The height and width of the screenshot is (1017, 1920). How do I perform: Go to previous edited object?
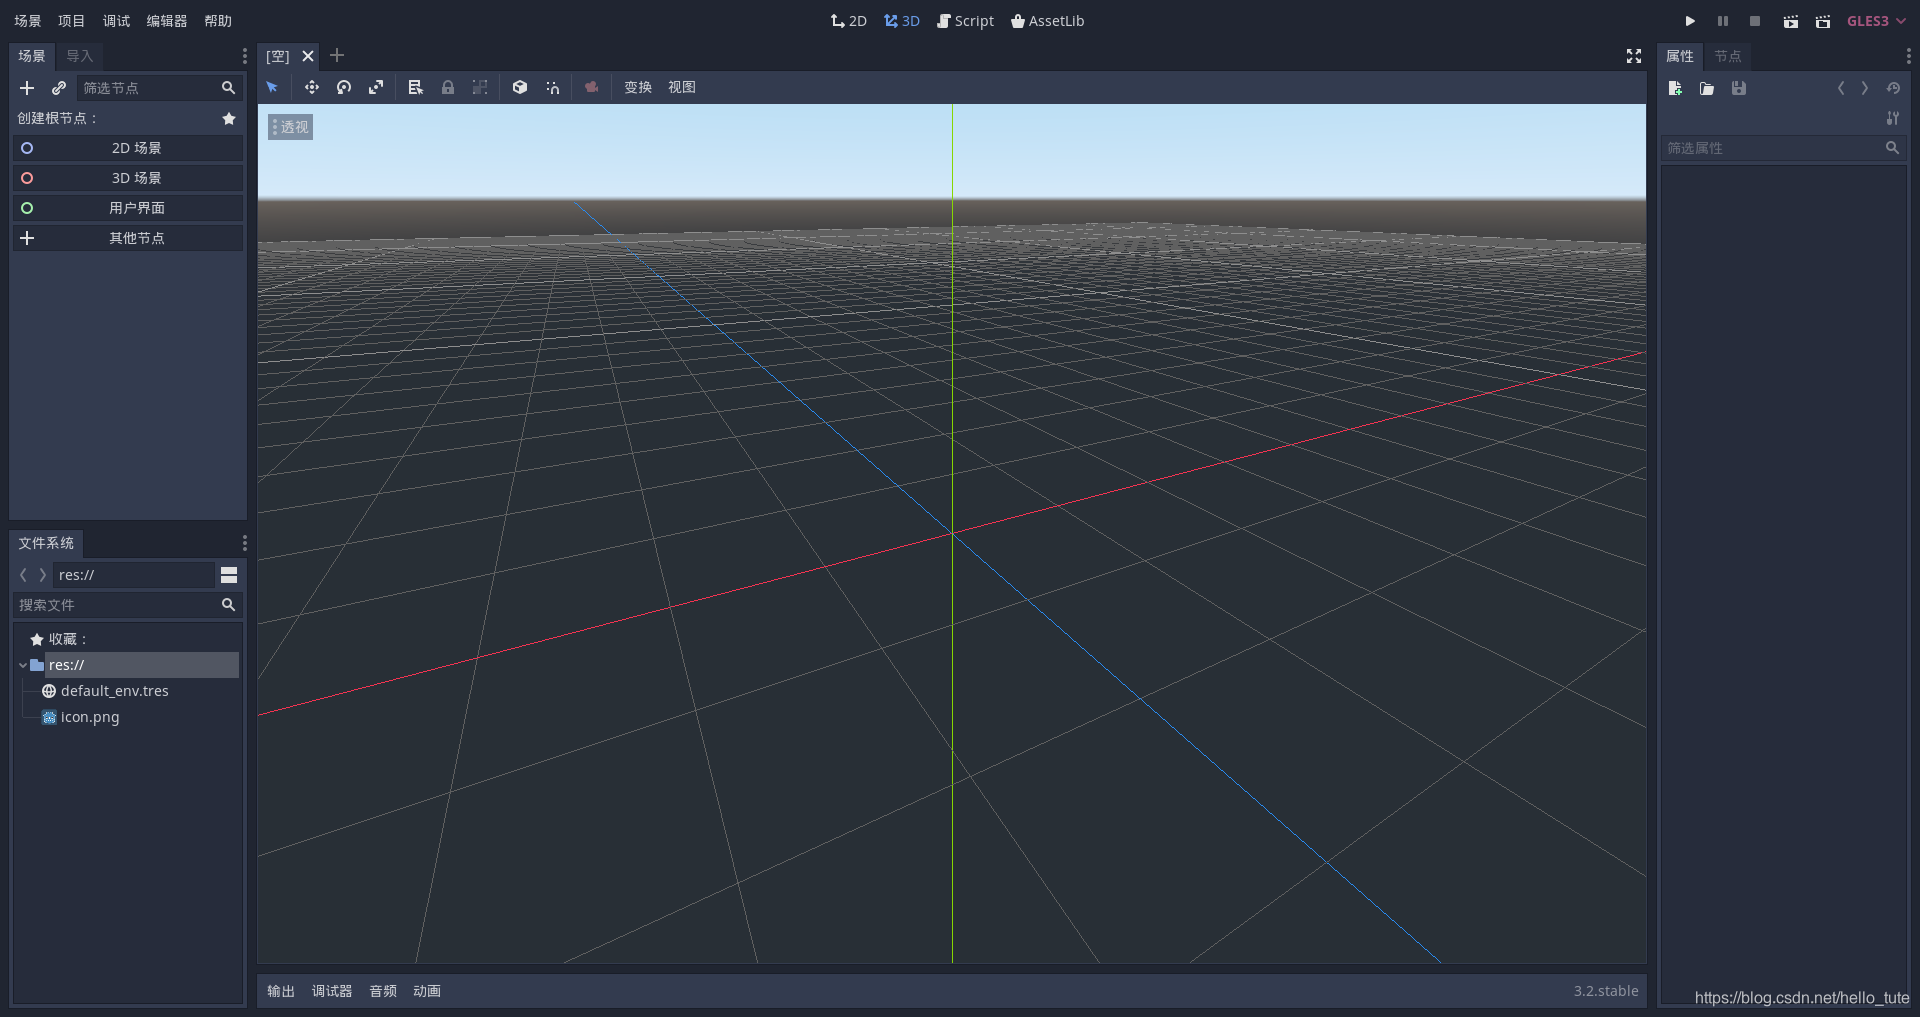click(x=1841, y=88)
